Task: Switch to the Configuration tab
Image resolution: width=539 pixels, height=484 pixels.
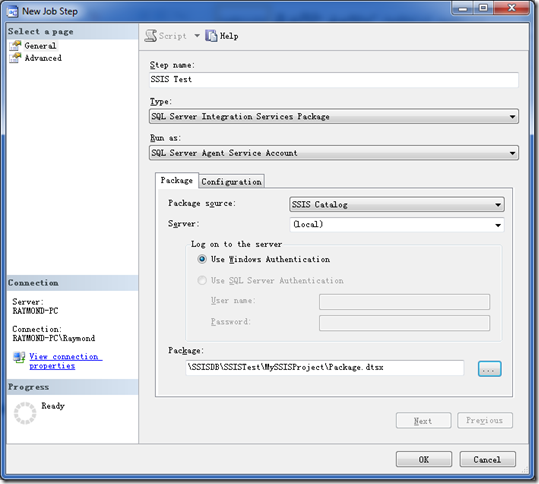Action: [231, 182]
